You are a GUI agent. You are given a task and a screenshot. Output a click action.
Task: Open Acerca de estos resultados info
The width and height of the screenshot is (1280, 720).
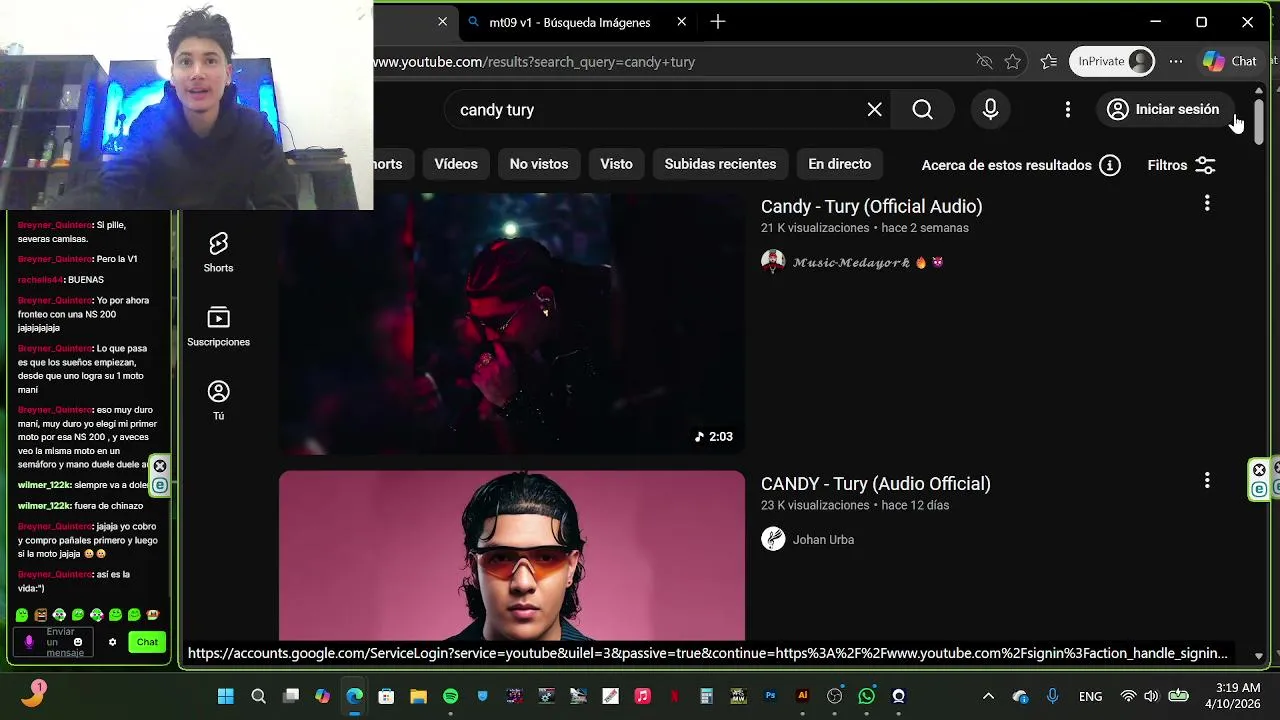point(1020,165)
